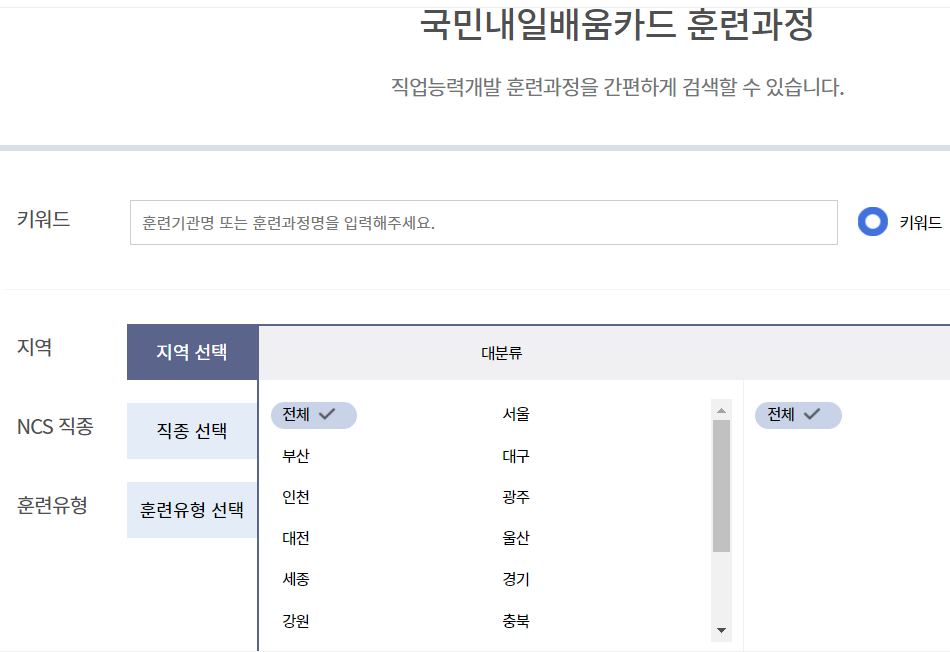Click the region list scrollbar thumb
Image resolution: width=950 pixels, height=652 pixels.
point(721,486)
